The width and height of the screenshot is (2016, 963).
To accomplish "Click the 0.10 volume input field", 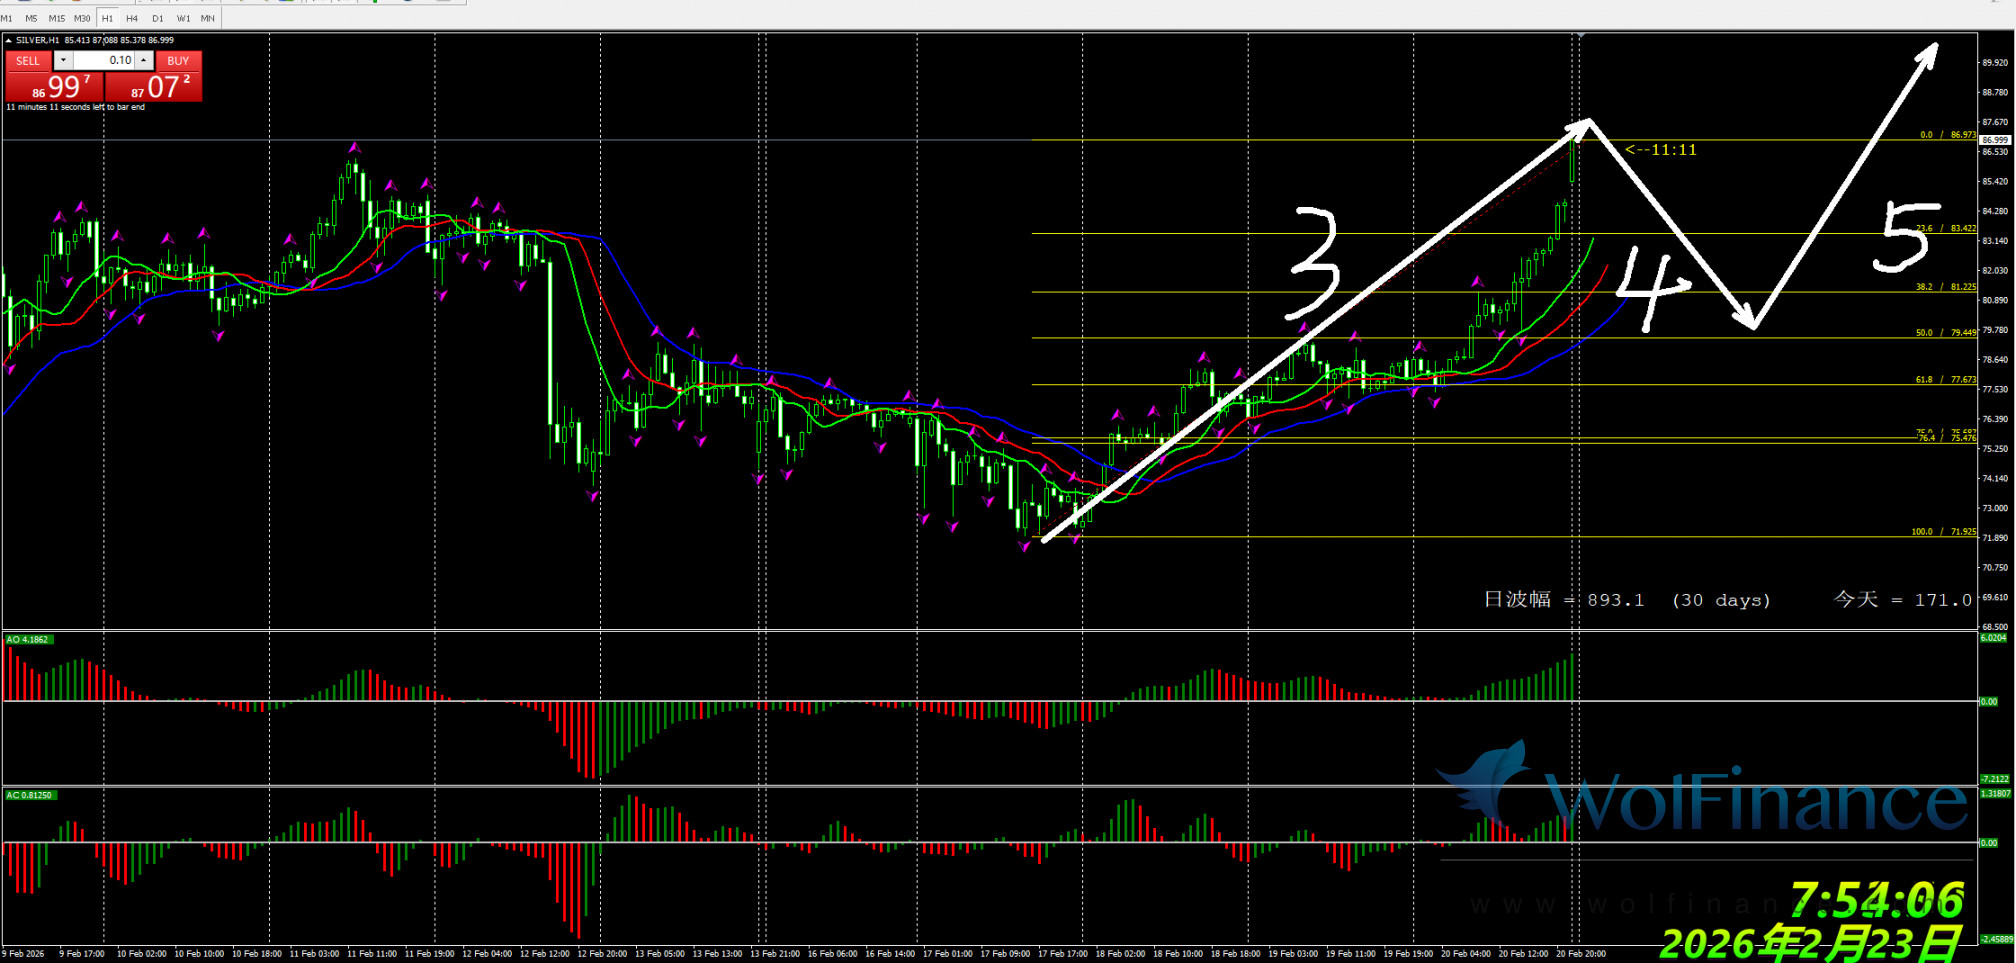I will click(x=105, y=61).
